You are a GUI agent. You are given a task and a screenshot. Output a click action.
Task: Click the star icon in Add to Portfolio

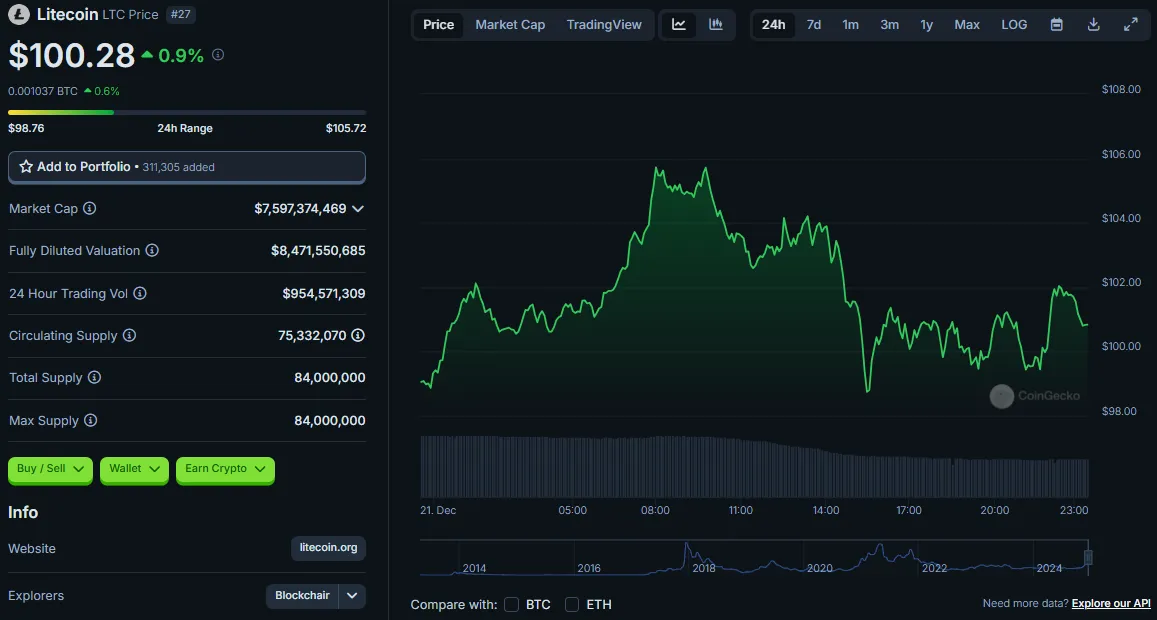(x=26, y=167)
